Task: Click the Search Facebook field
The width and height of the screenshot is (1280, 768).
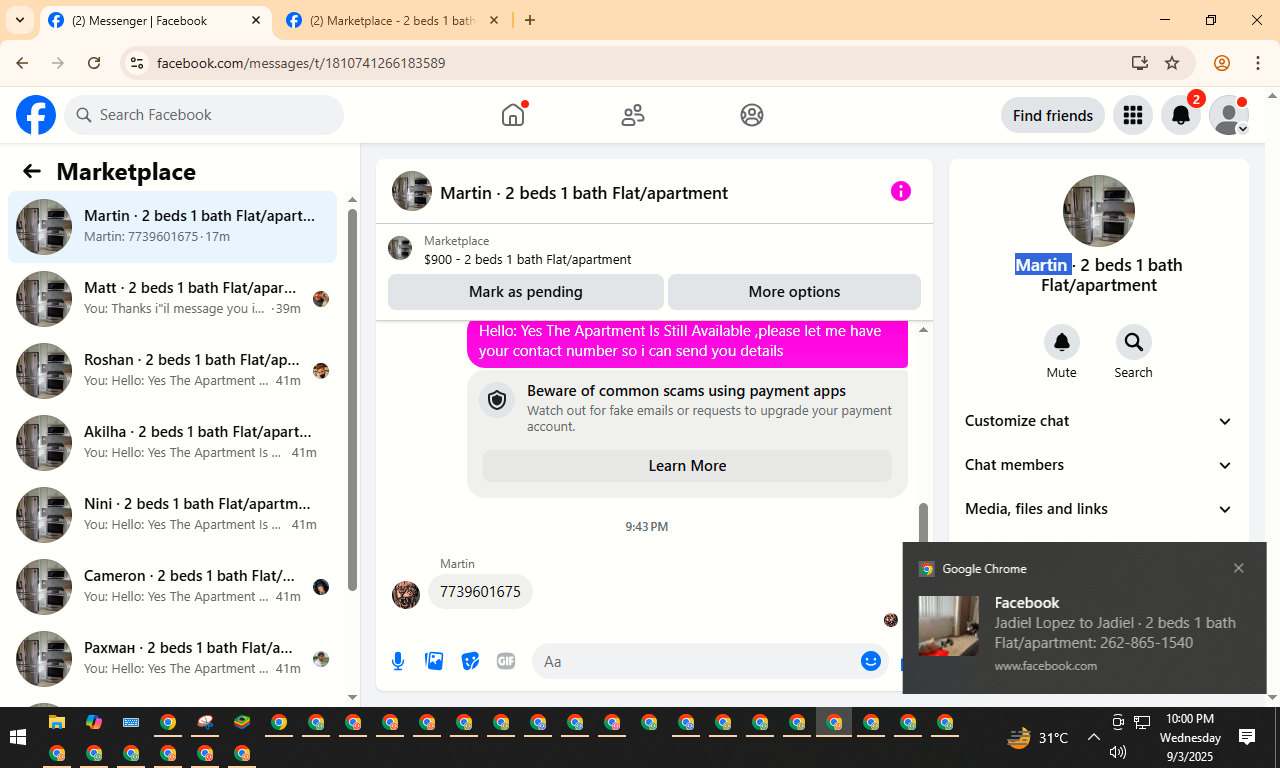Action: [204, 115]
